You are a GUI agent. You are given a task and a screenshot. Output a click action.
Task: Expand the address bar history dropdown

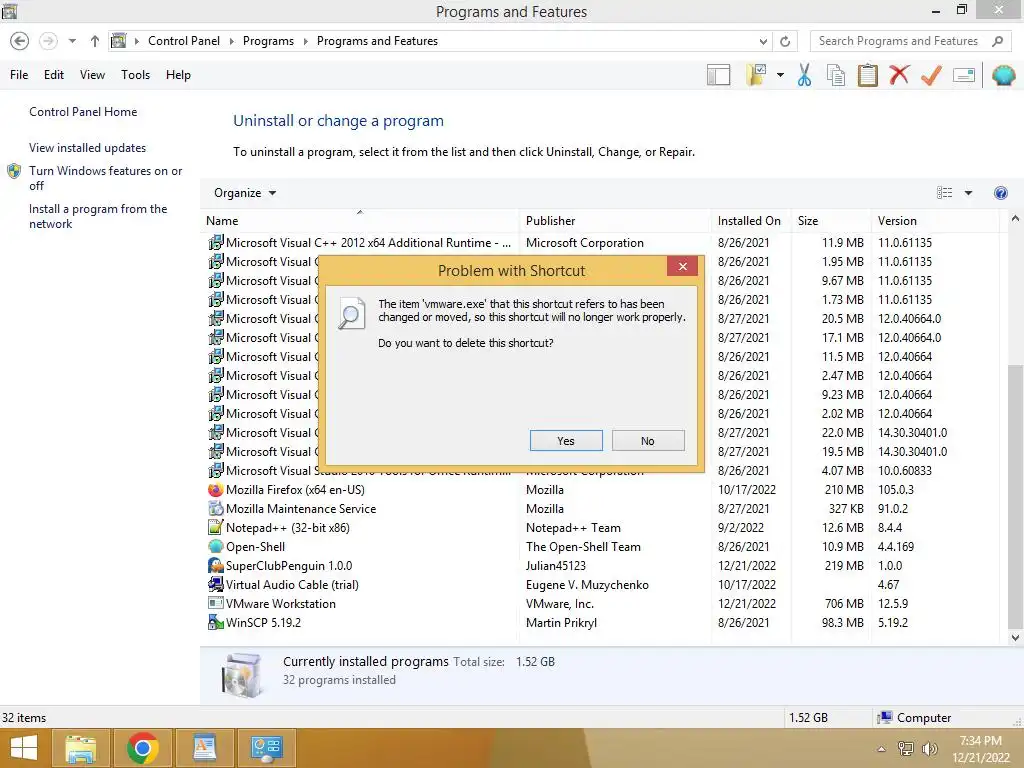763,41
